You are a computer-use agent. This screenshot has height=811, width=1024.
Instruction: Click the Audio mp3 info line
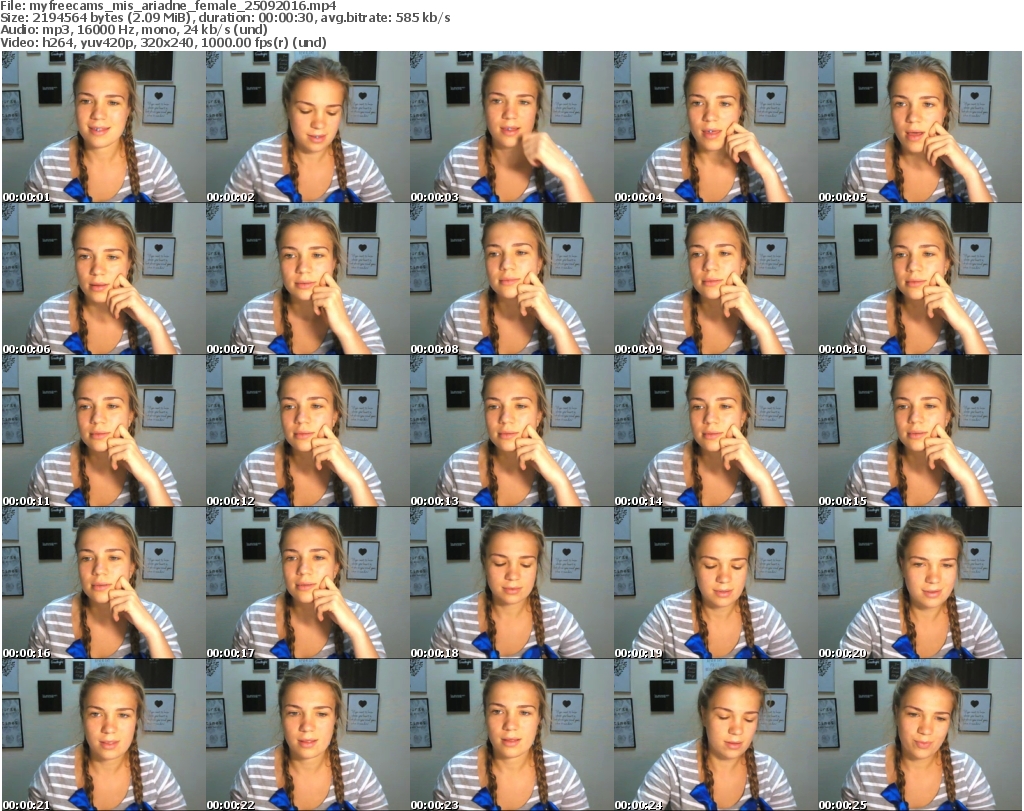tap(134, 30)
